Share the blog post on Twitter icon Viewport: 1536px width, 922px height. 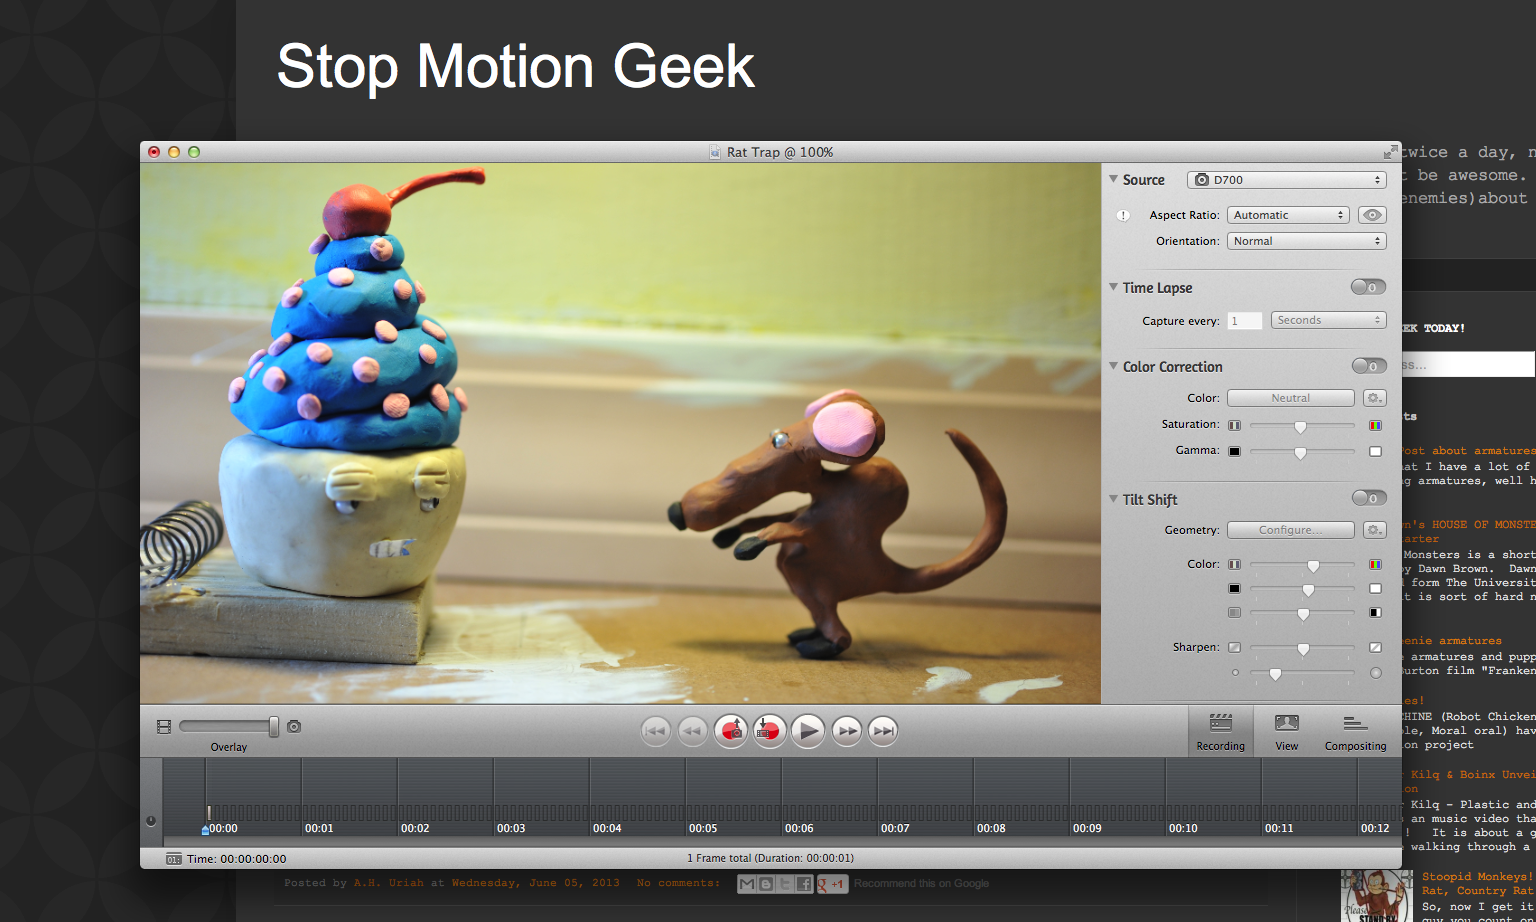click(785, 884)
